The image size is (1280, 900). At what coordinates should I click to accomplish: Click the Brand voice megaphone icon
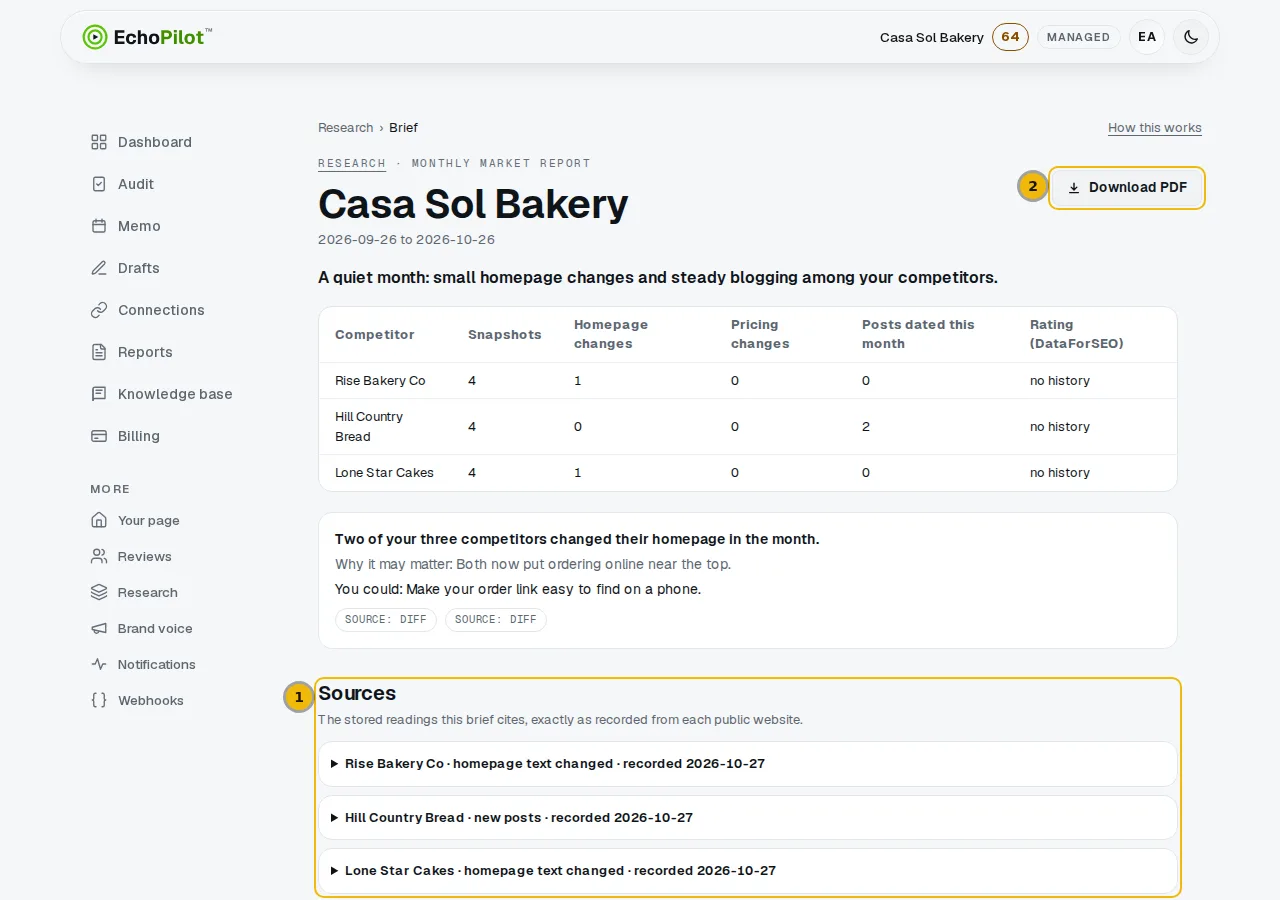(99, 628)
